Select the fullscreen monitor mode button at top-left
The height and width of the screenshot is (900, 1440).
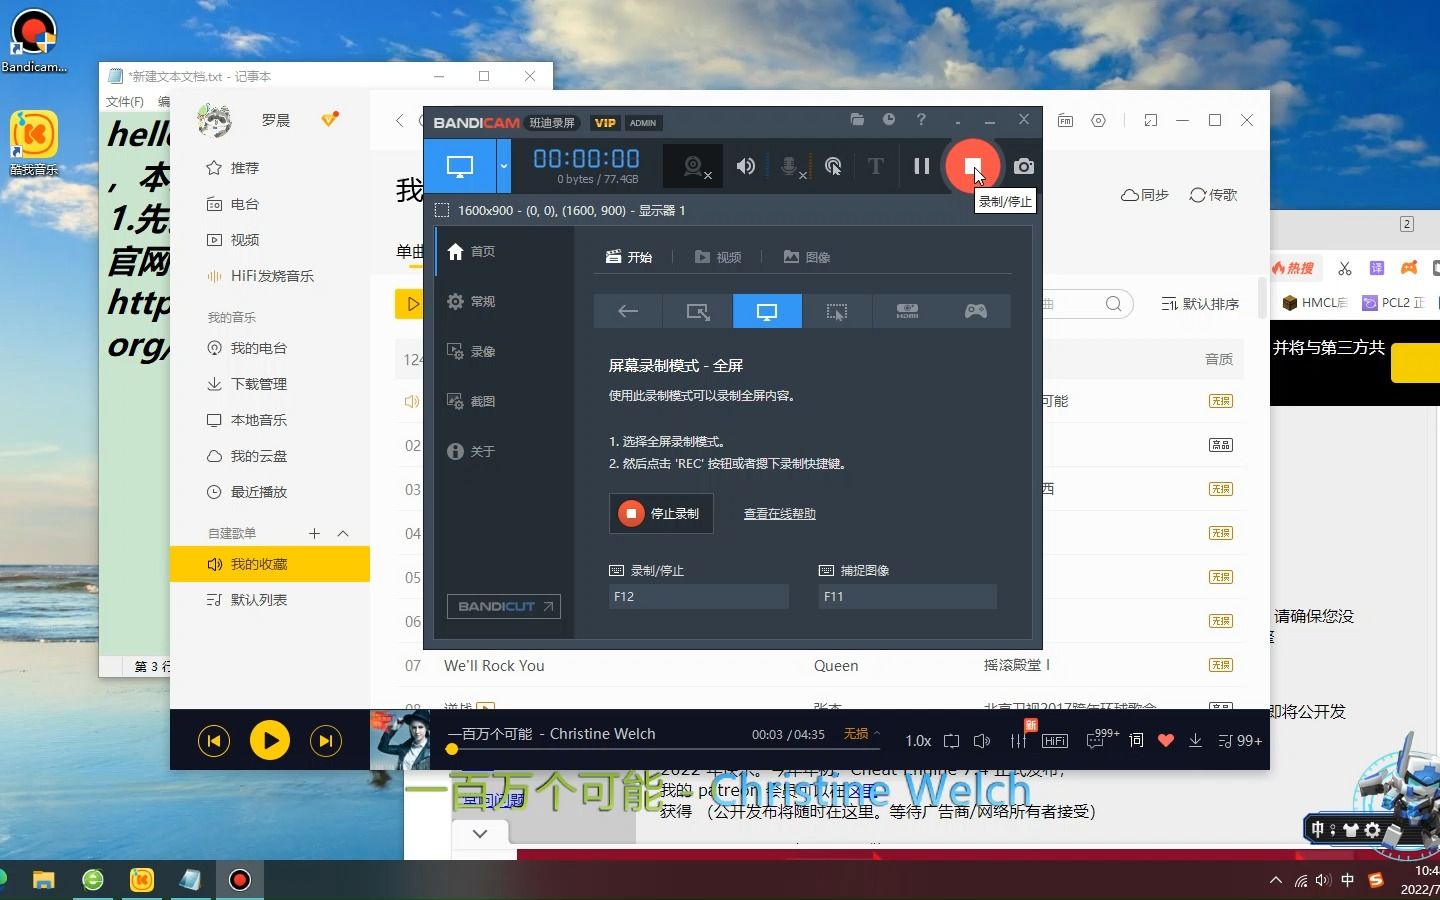[x=460, y=166]
